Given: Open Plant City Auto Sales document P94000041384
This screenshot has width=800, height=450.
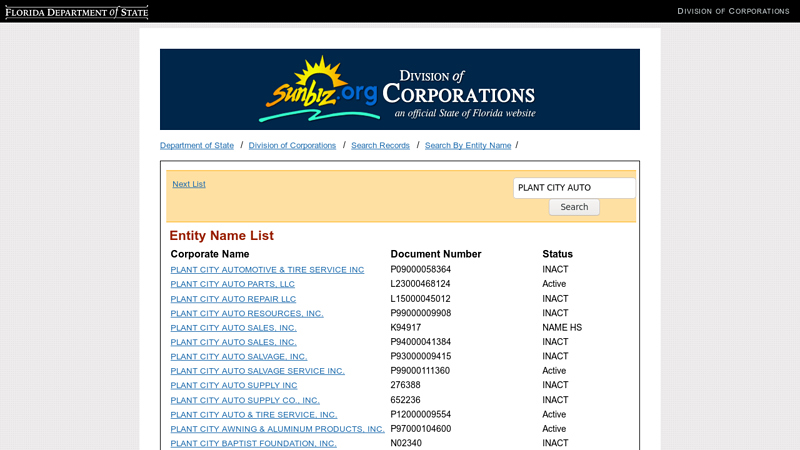Looking at the screenshot, I should point(233,342).
